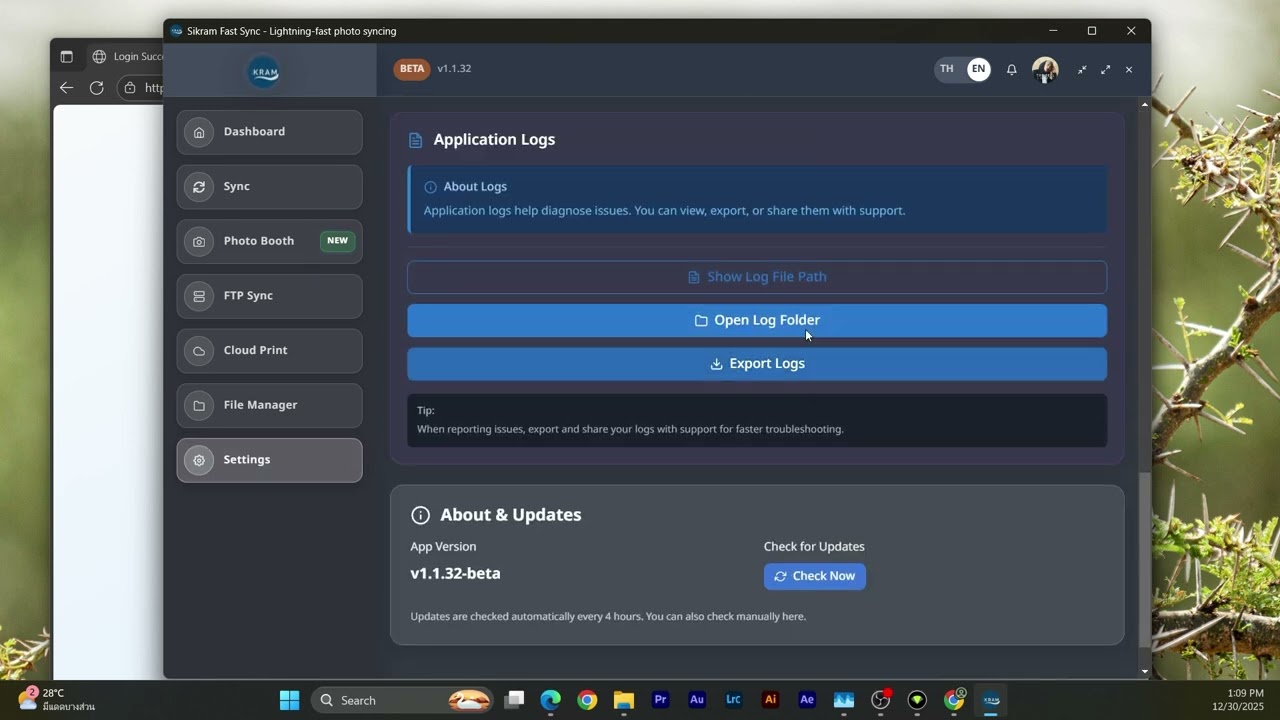Image resolution: width=1280 pixels, height=720 pixels.
Task: Open the weather widget showing 28°C
Action: point(56,700)
